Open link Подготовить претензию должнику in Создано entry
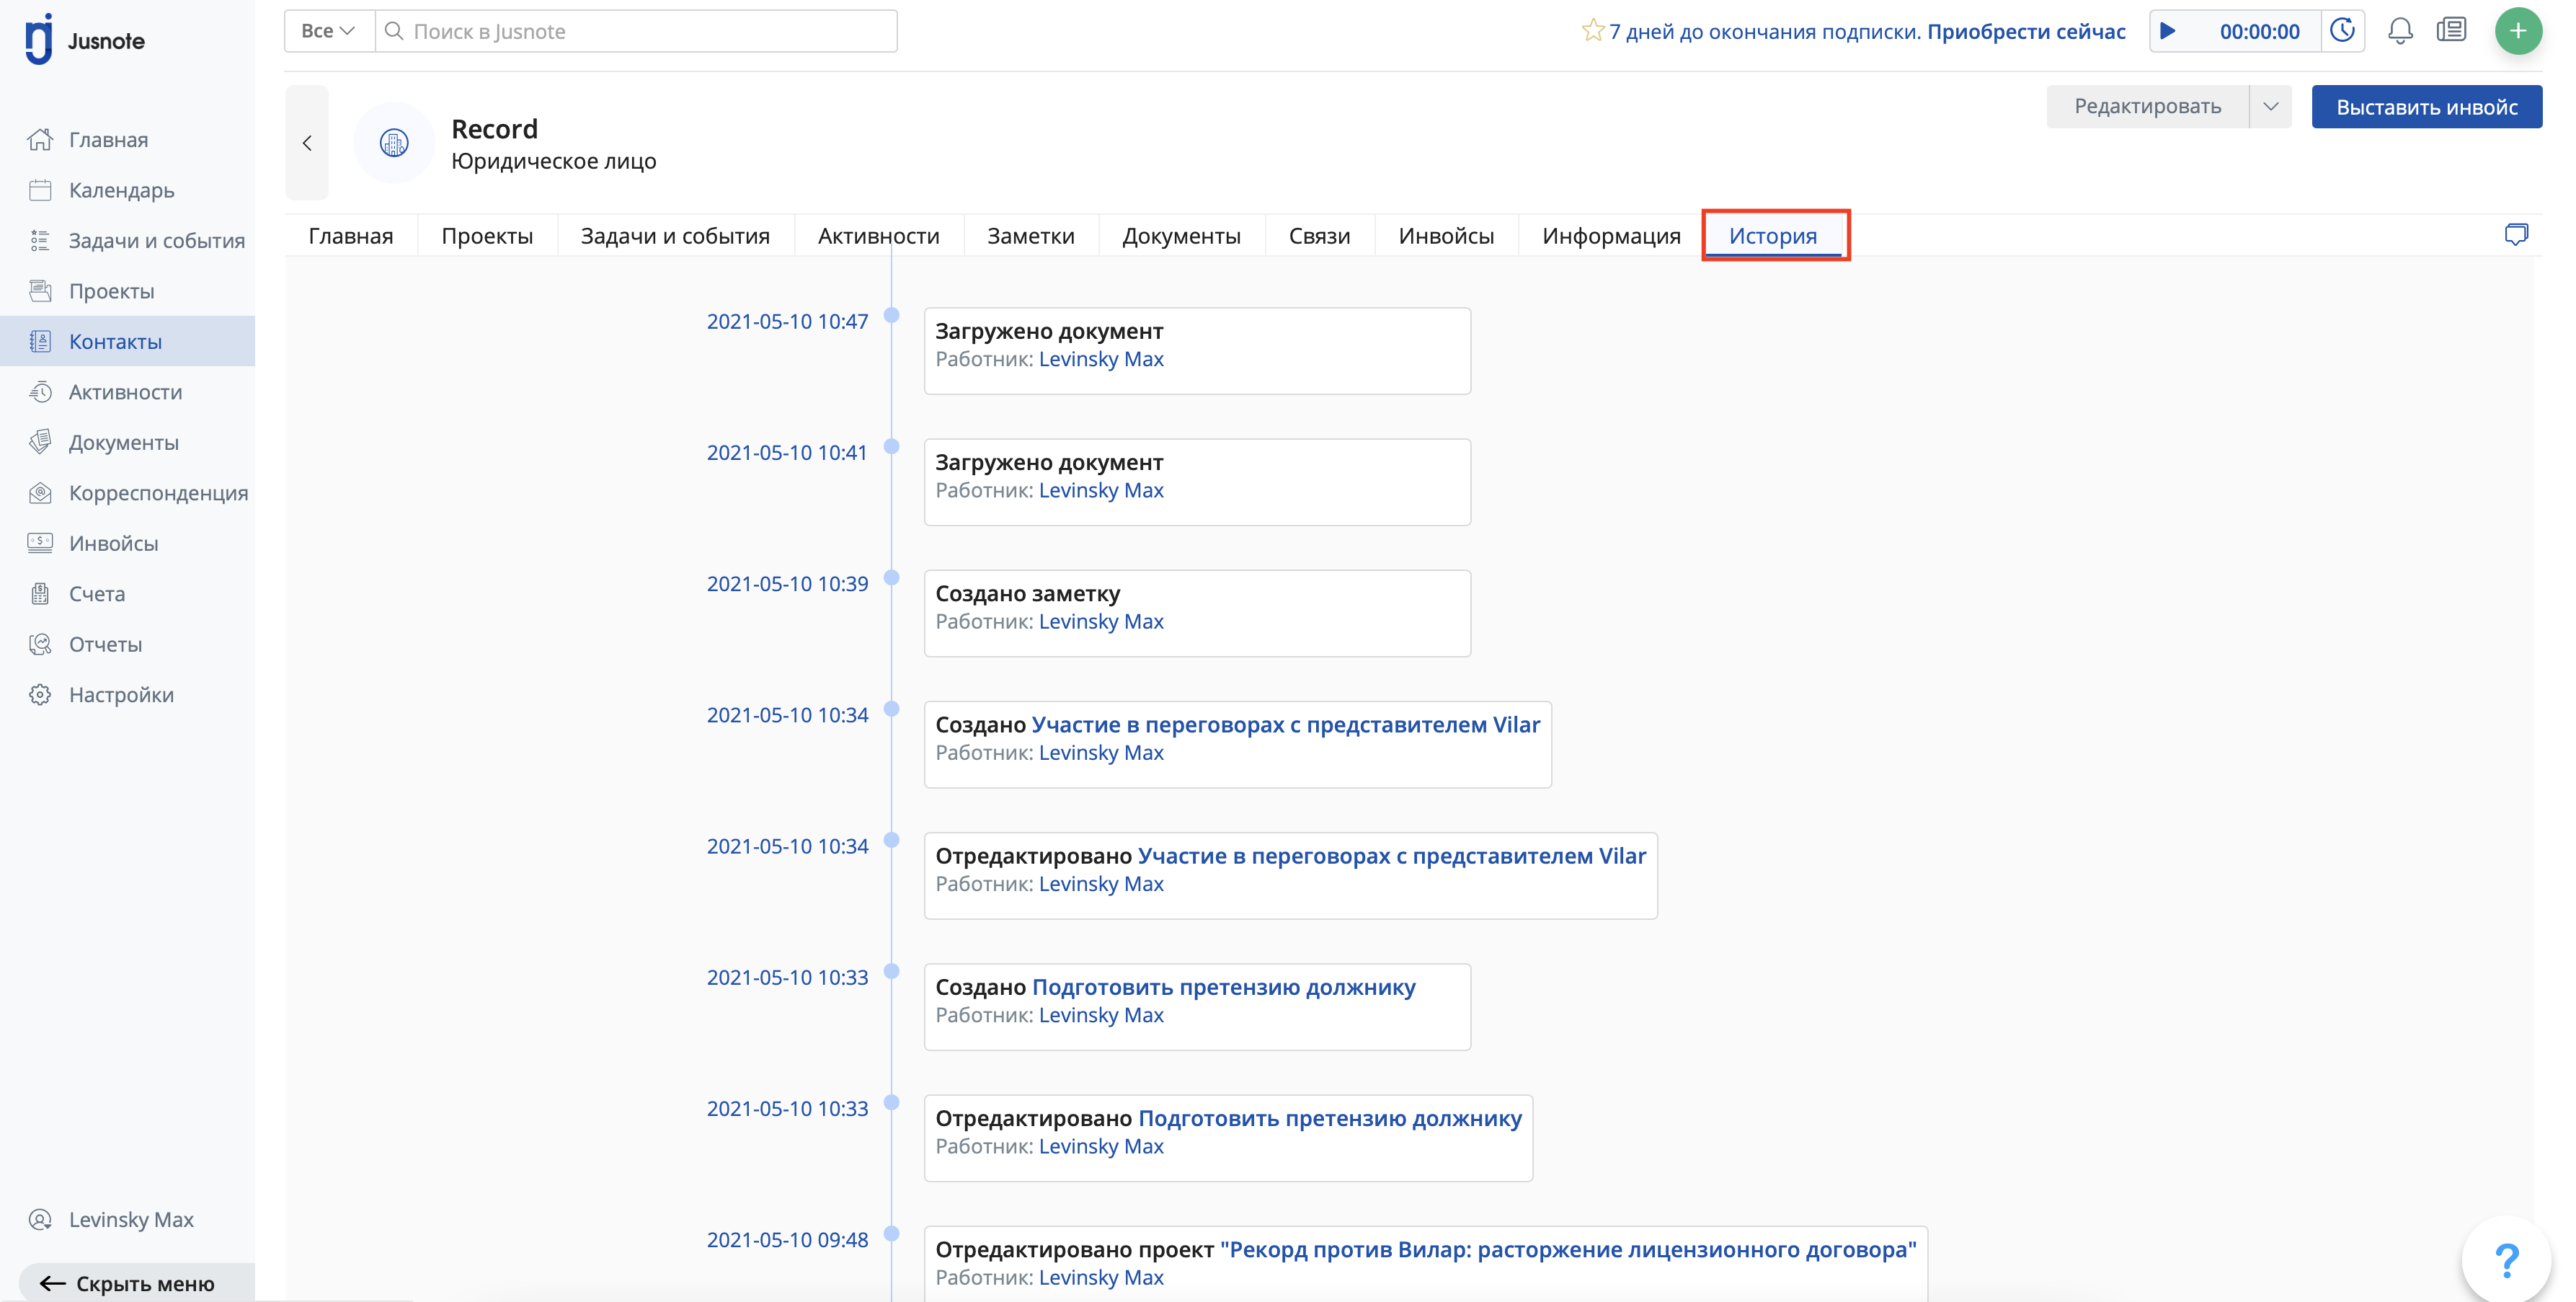Viewport: 2576px width, 1302px height. 1223,987
